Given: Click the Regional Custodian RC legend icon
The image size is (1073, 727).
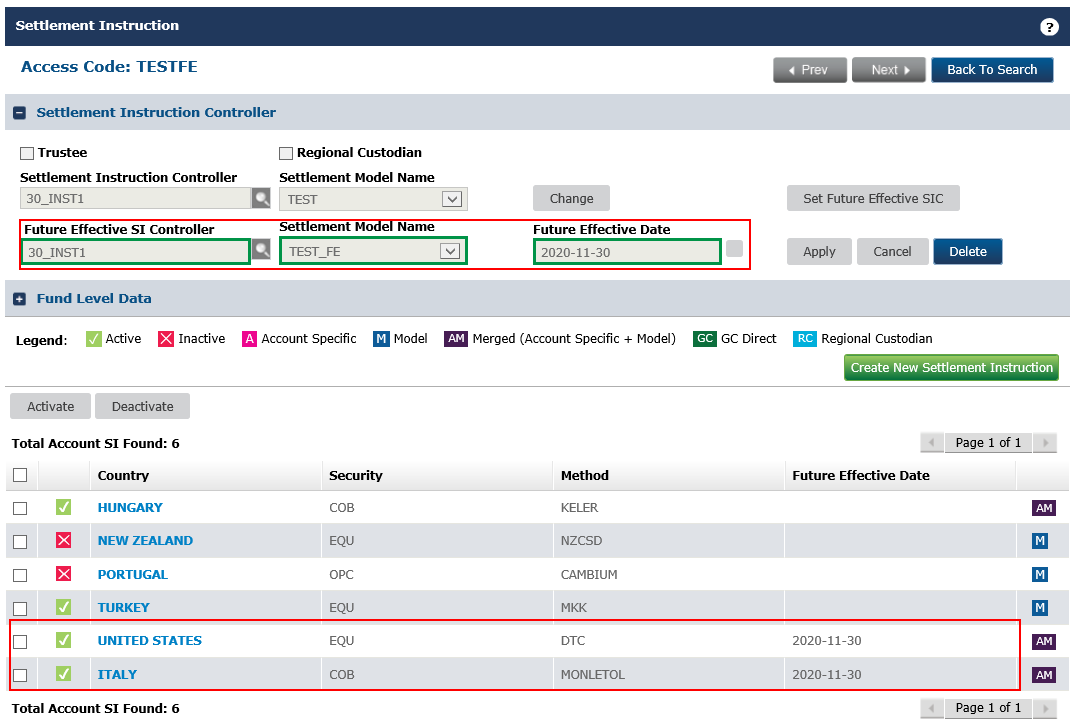Looking at the screenshot, I should pyautogui.click(x=805, y=339).
